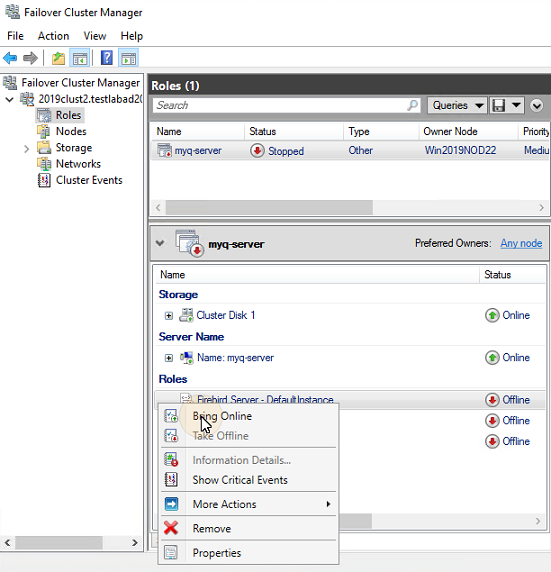The height and width of the screenshot is (572, 551).
Task: Click the search magnifier icon
Action: (412, 105)
